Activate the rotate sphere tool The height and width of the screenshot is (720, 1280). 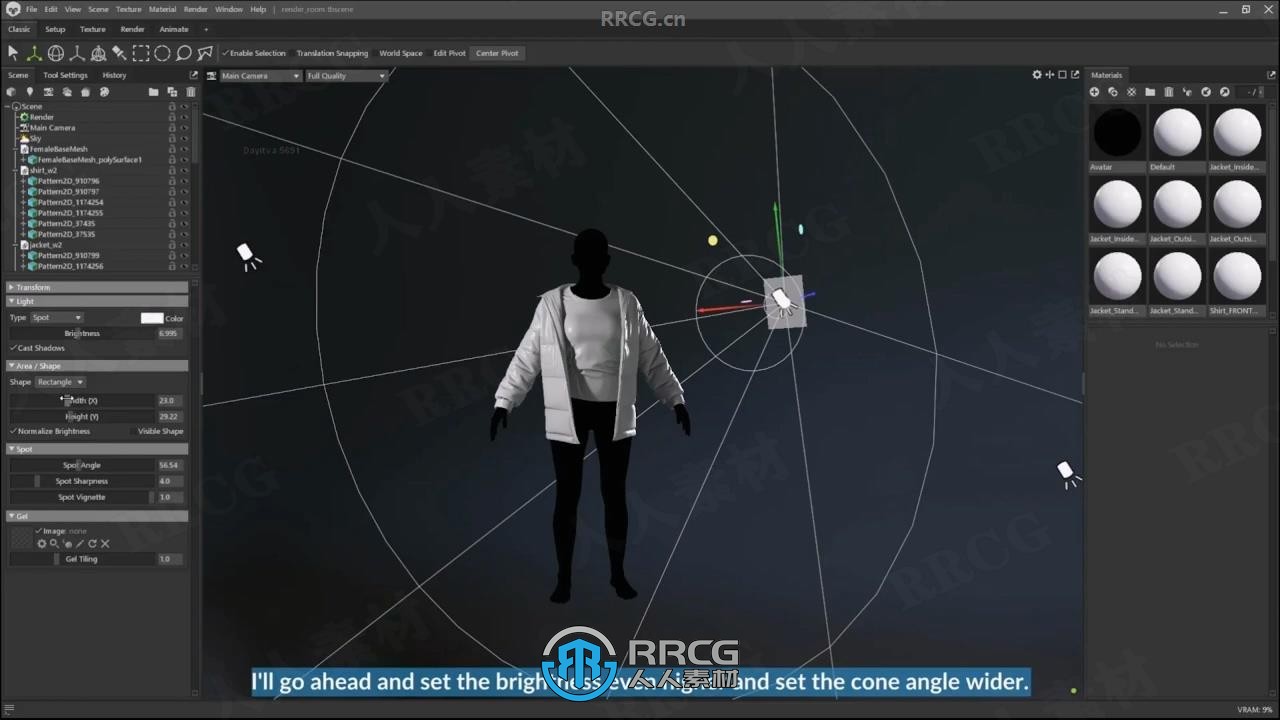(x=56, y=53)
